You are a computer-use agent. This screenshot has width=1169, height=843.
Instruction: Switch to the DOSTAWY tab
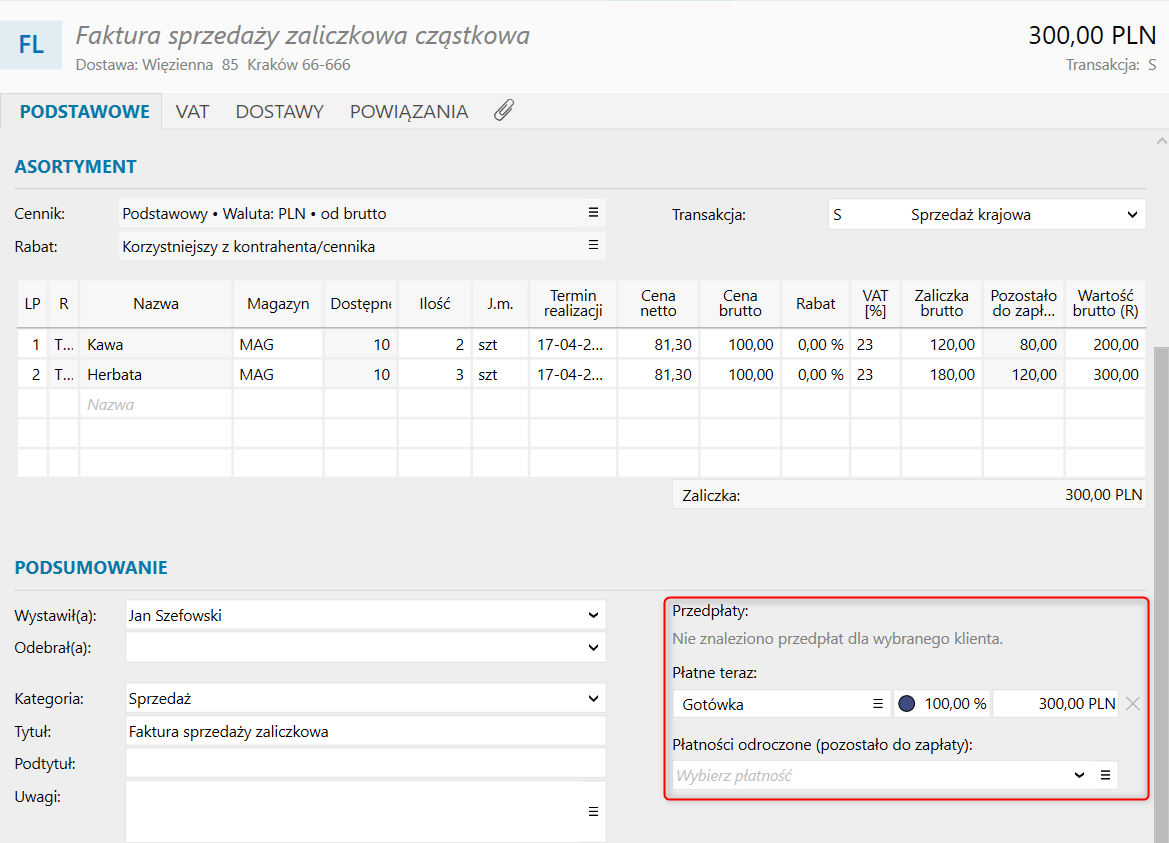coord(279,111)
